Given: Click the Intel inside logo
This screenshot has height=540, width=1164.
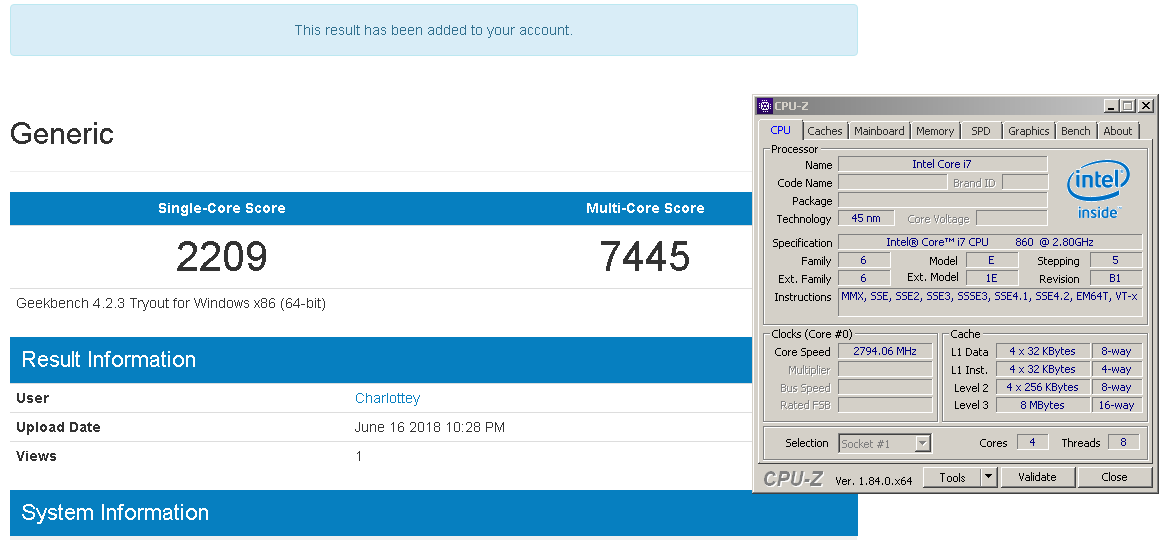Looking at the screenshot, I should click(1099, 190).
